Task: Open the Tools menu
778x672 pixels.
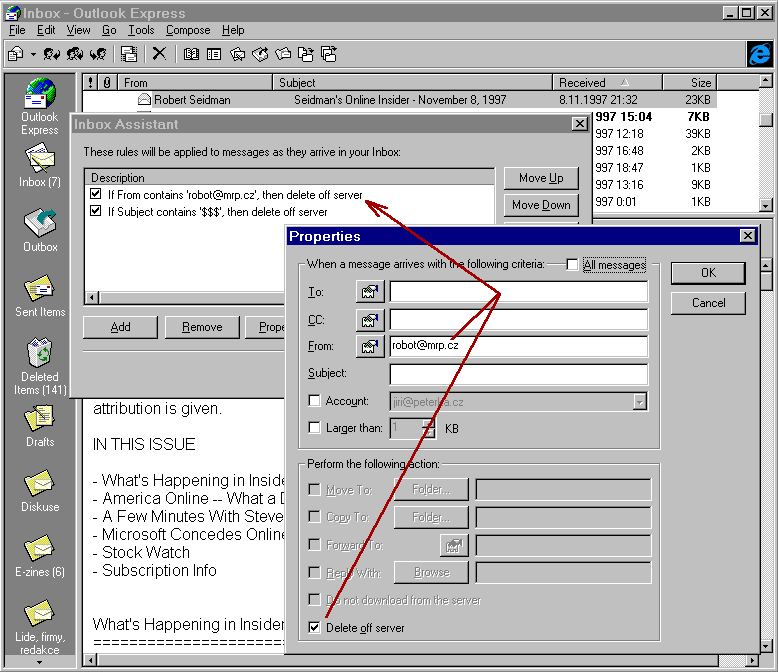Action: (141, 31)
